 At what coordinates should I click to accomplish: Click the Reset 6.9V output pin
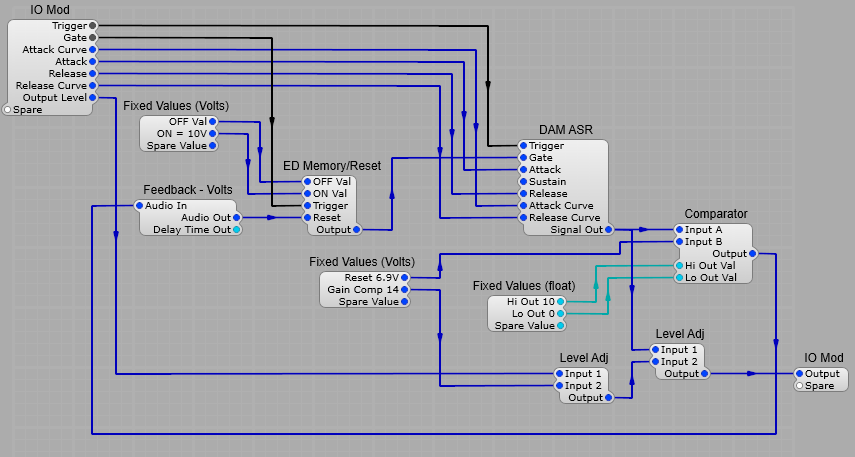[405, 277]
